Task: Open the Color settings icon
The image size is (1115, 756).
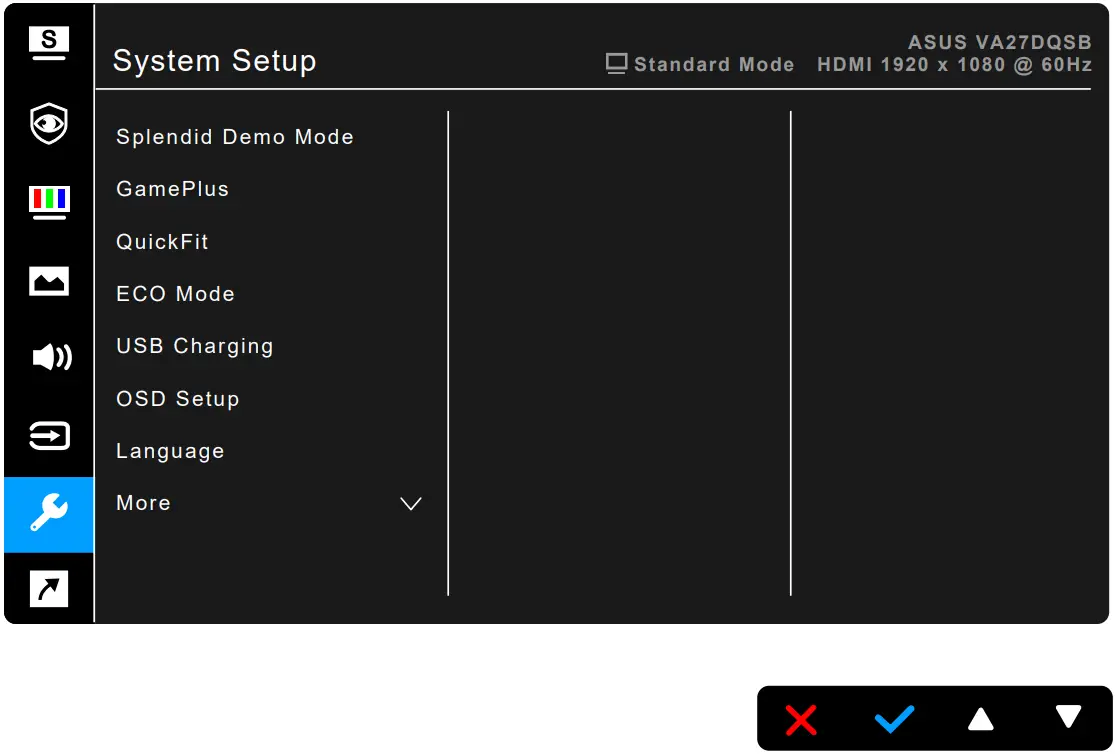Action: click(x=48, y=201)
